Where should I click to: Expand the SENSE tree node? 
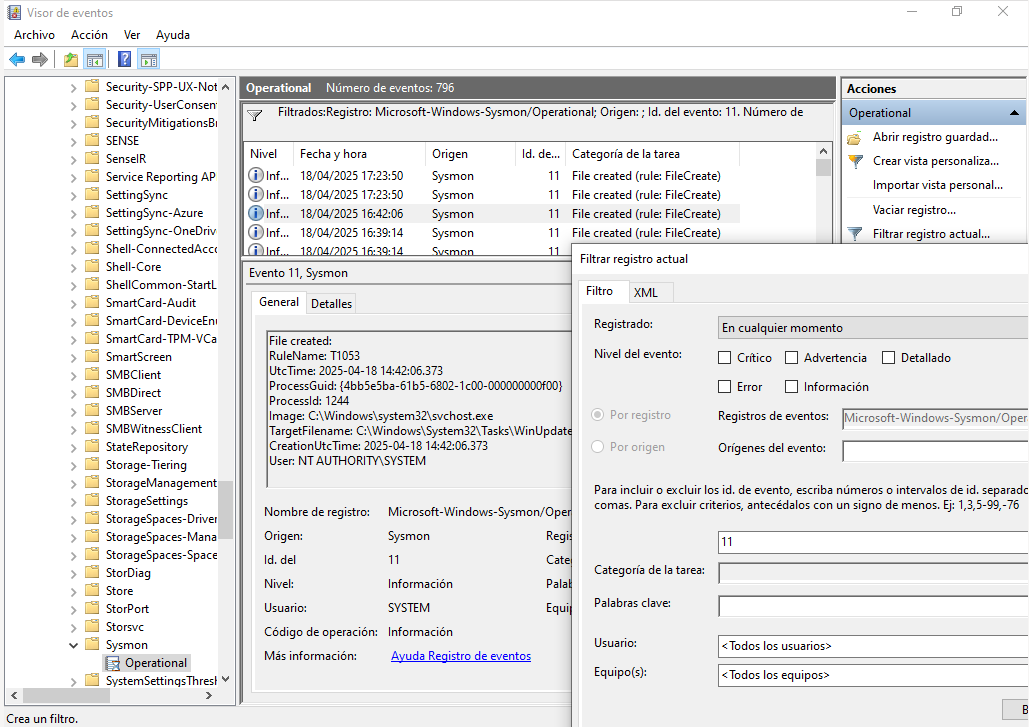pyautogui.click(x=74, y=140)
